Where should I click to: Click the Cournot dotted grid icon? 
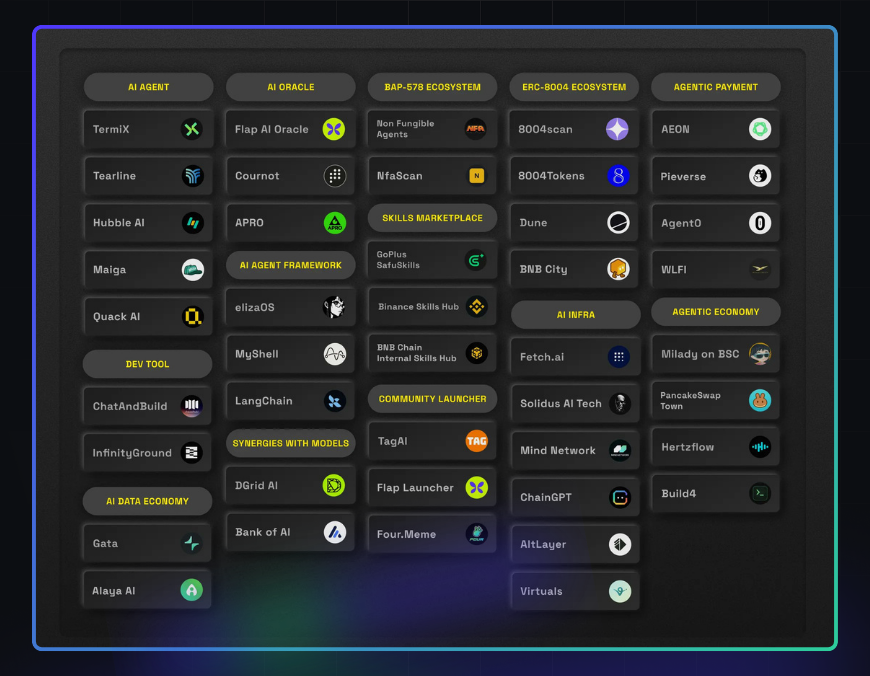pos(335,176)
